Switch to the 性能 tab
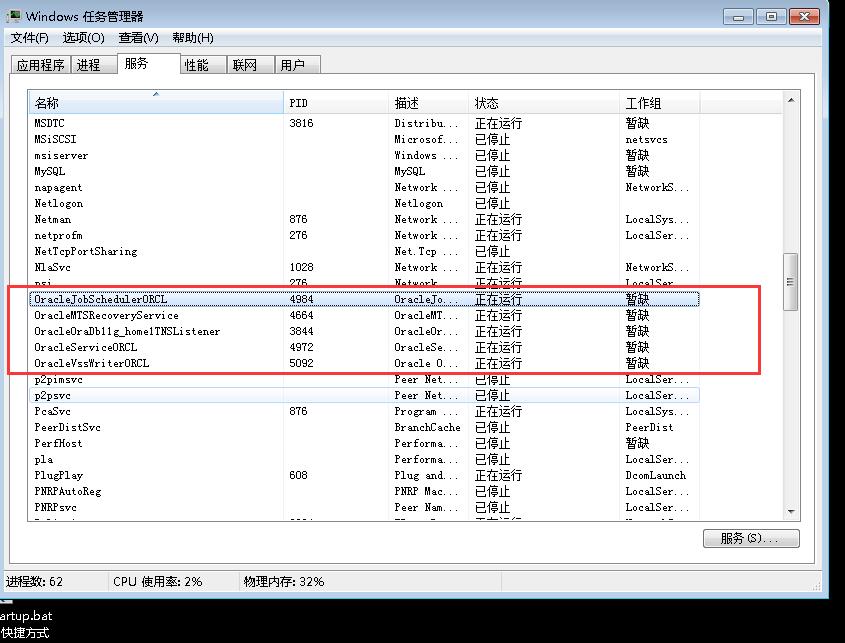The image size is (845, 643). [203, 65]
